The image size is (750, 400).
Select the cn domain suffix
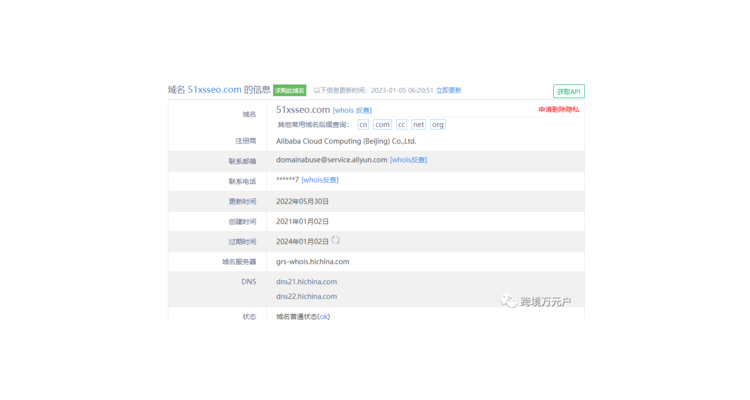point(363,124)
